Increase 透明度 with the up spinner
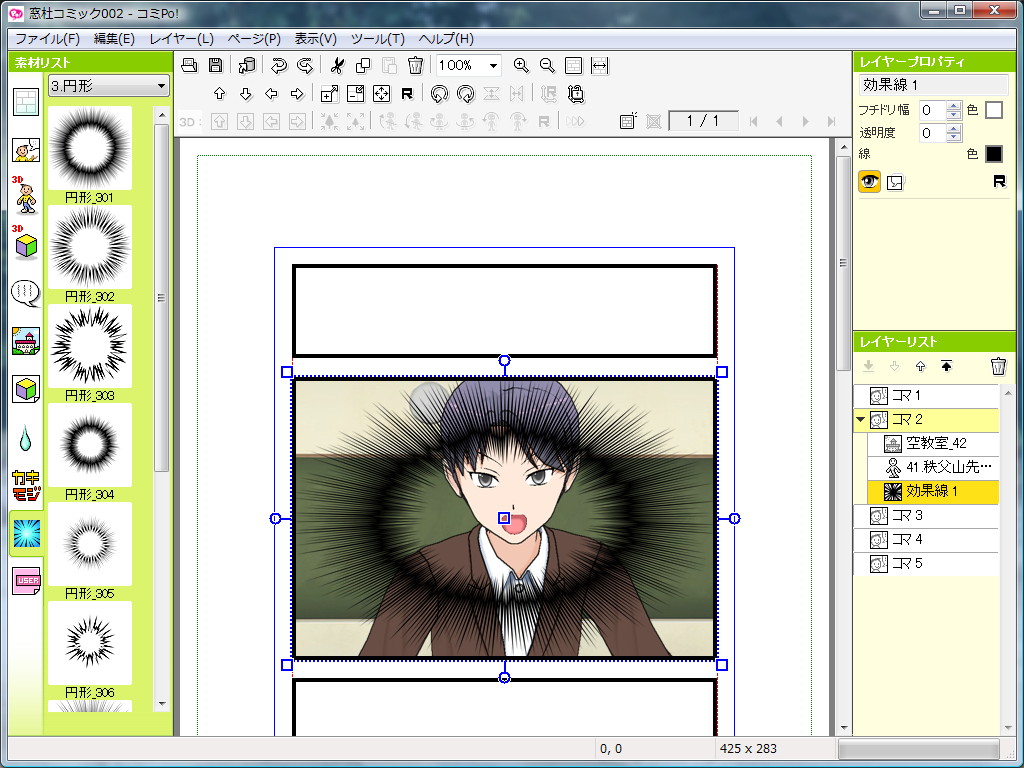 954,129
